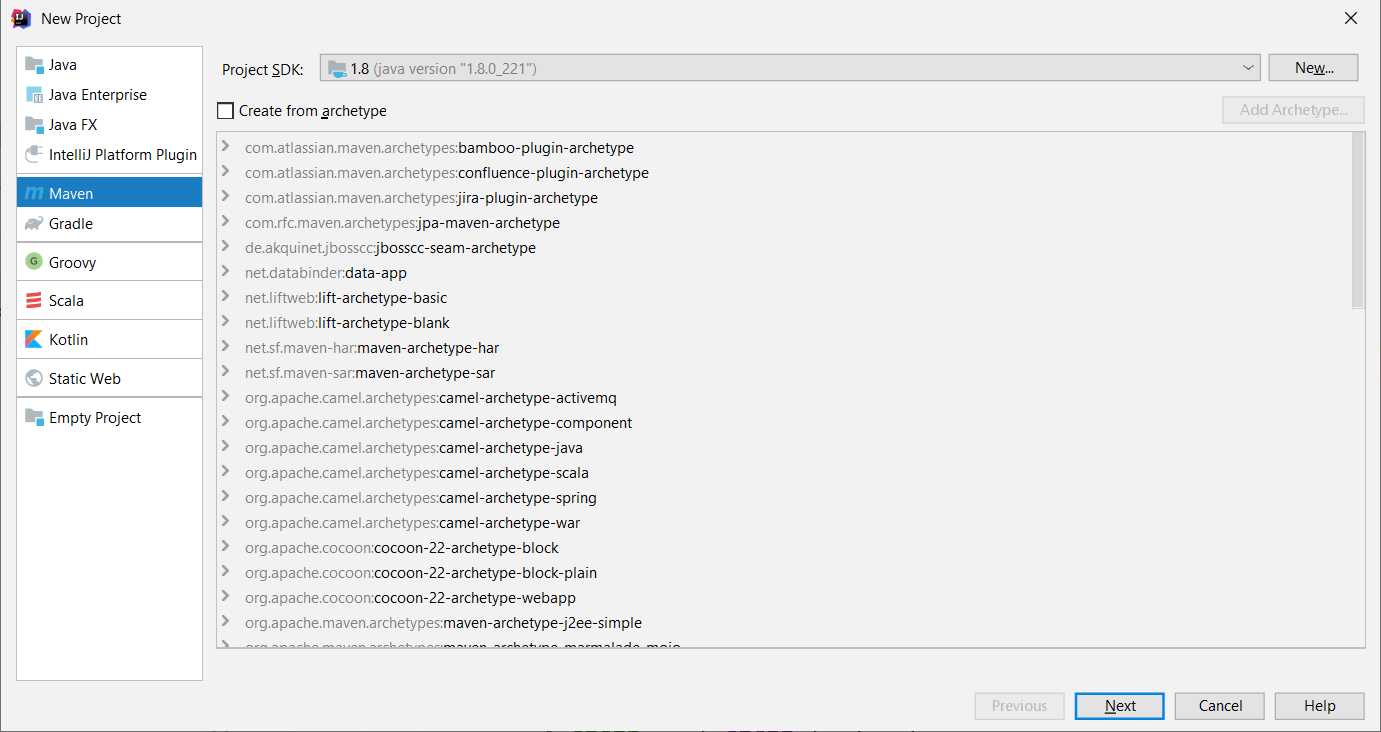Click the Maven 'm' icon
The image size is (1381, 732).
(34, 194)
